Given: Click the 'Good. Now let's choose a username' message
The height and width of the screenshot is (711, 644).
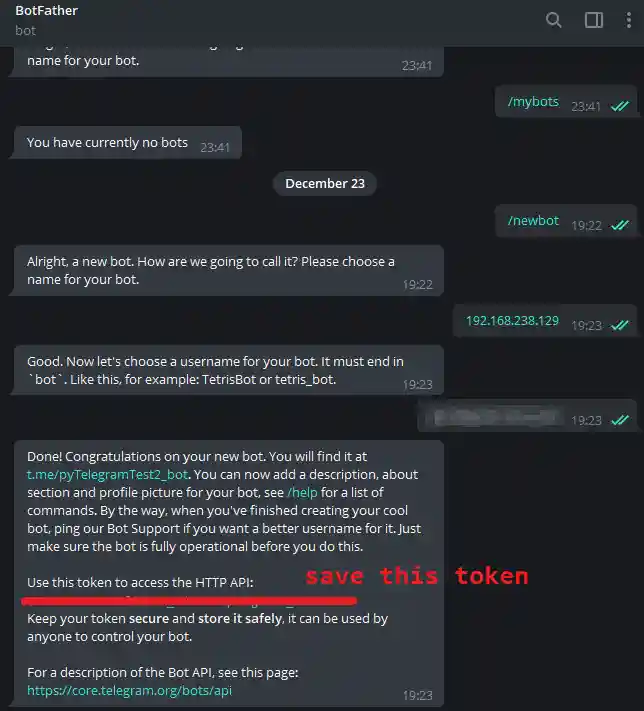Looking at the screenshot, I should click(x=227, y=370).
